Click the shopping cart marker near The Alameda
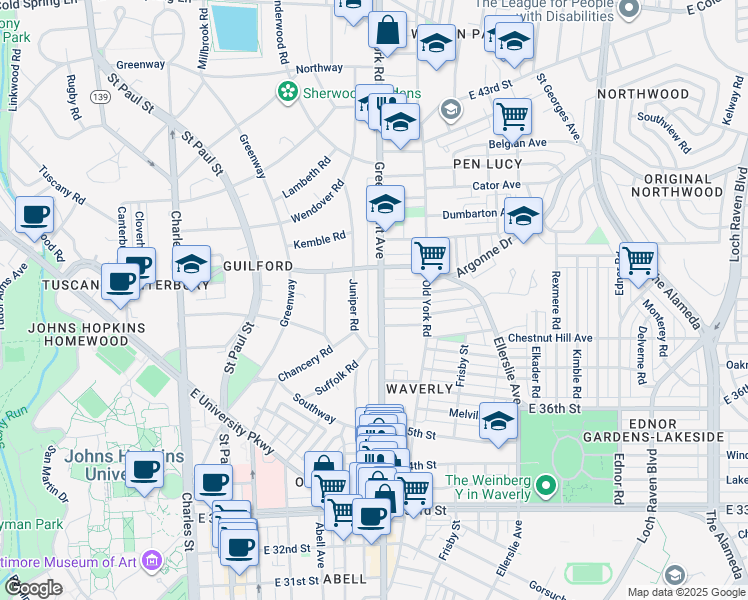This screenshot has width=748, height=600. (x=638, y=260)
